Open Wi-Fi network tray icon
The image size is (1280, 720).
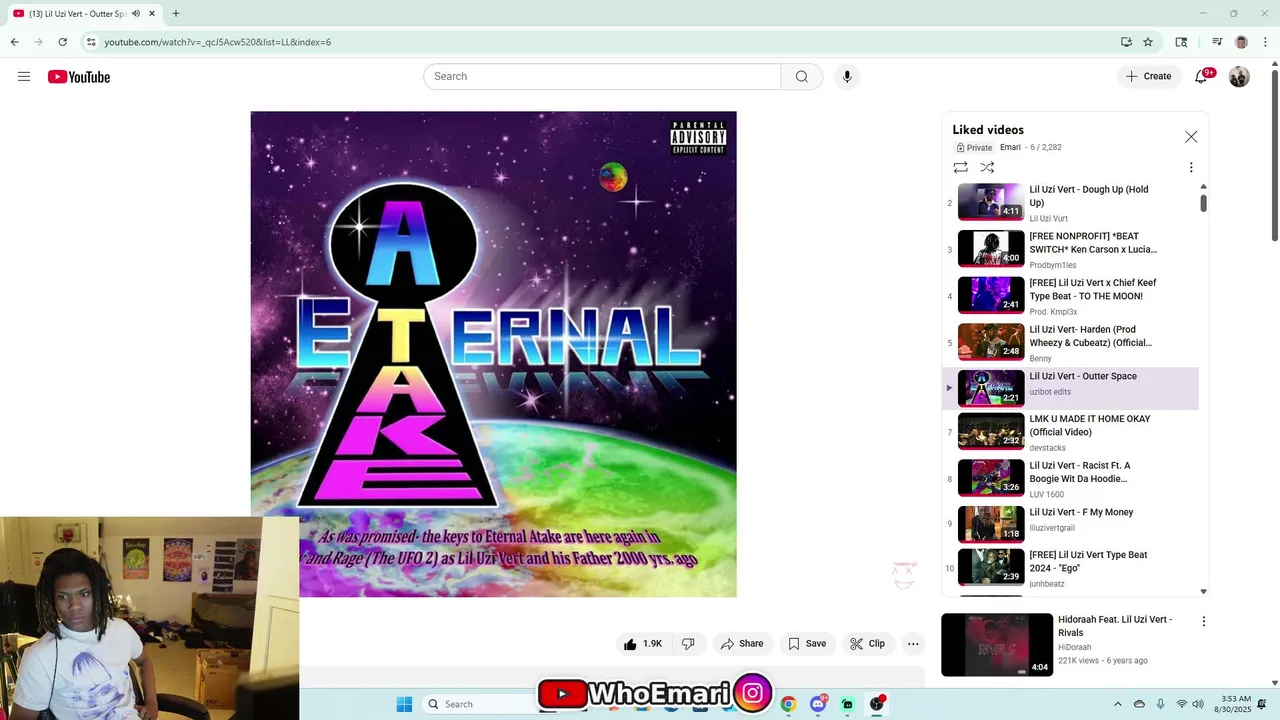click(1181, 704)
